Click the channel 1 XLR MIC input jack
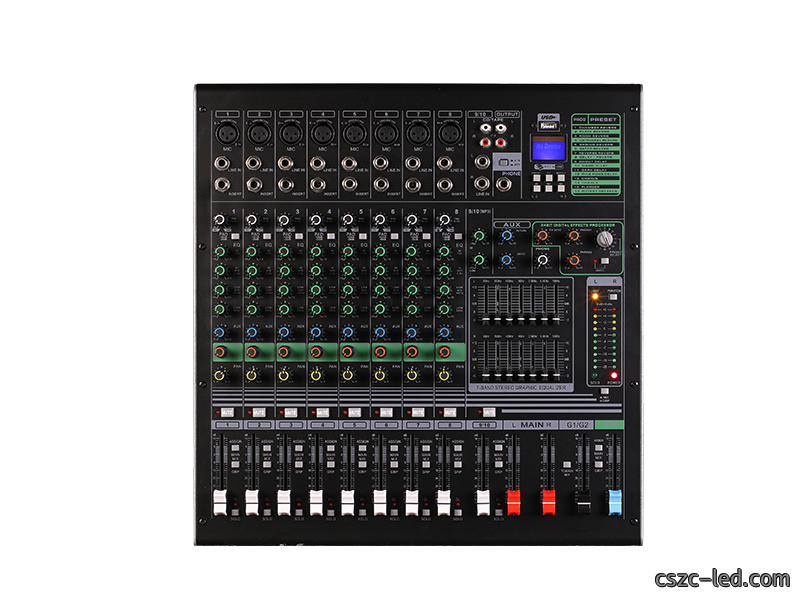800x600 pixels. pyautogui.click(x=227, y=134)
